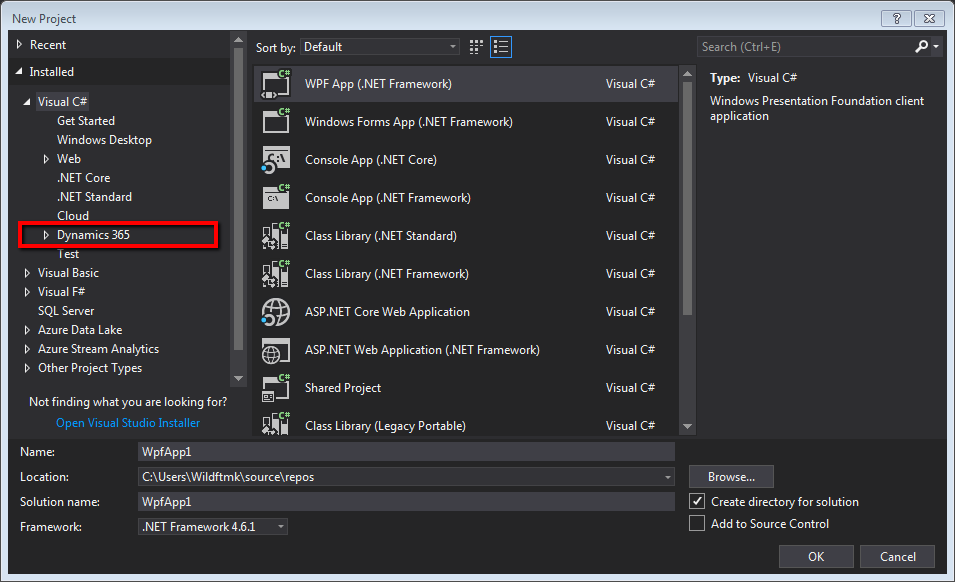Expand the Dynamics 365 node

coord(46,235)
